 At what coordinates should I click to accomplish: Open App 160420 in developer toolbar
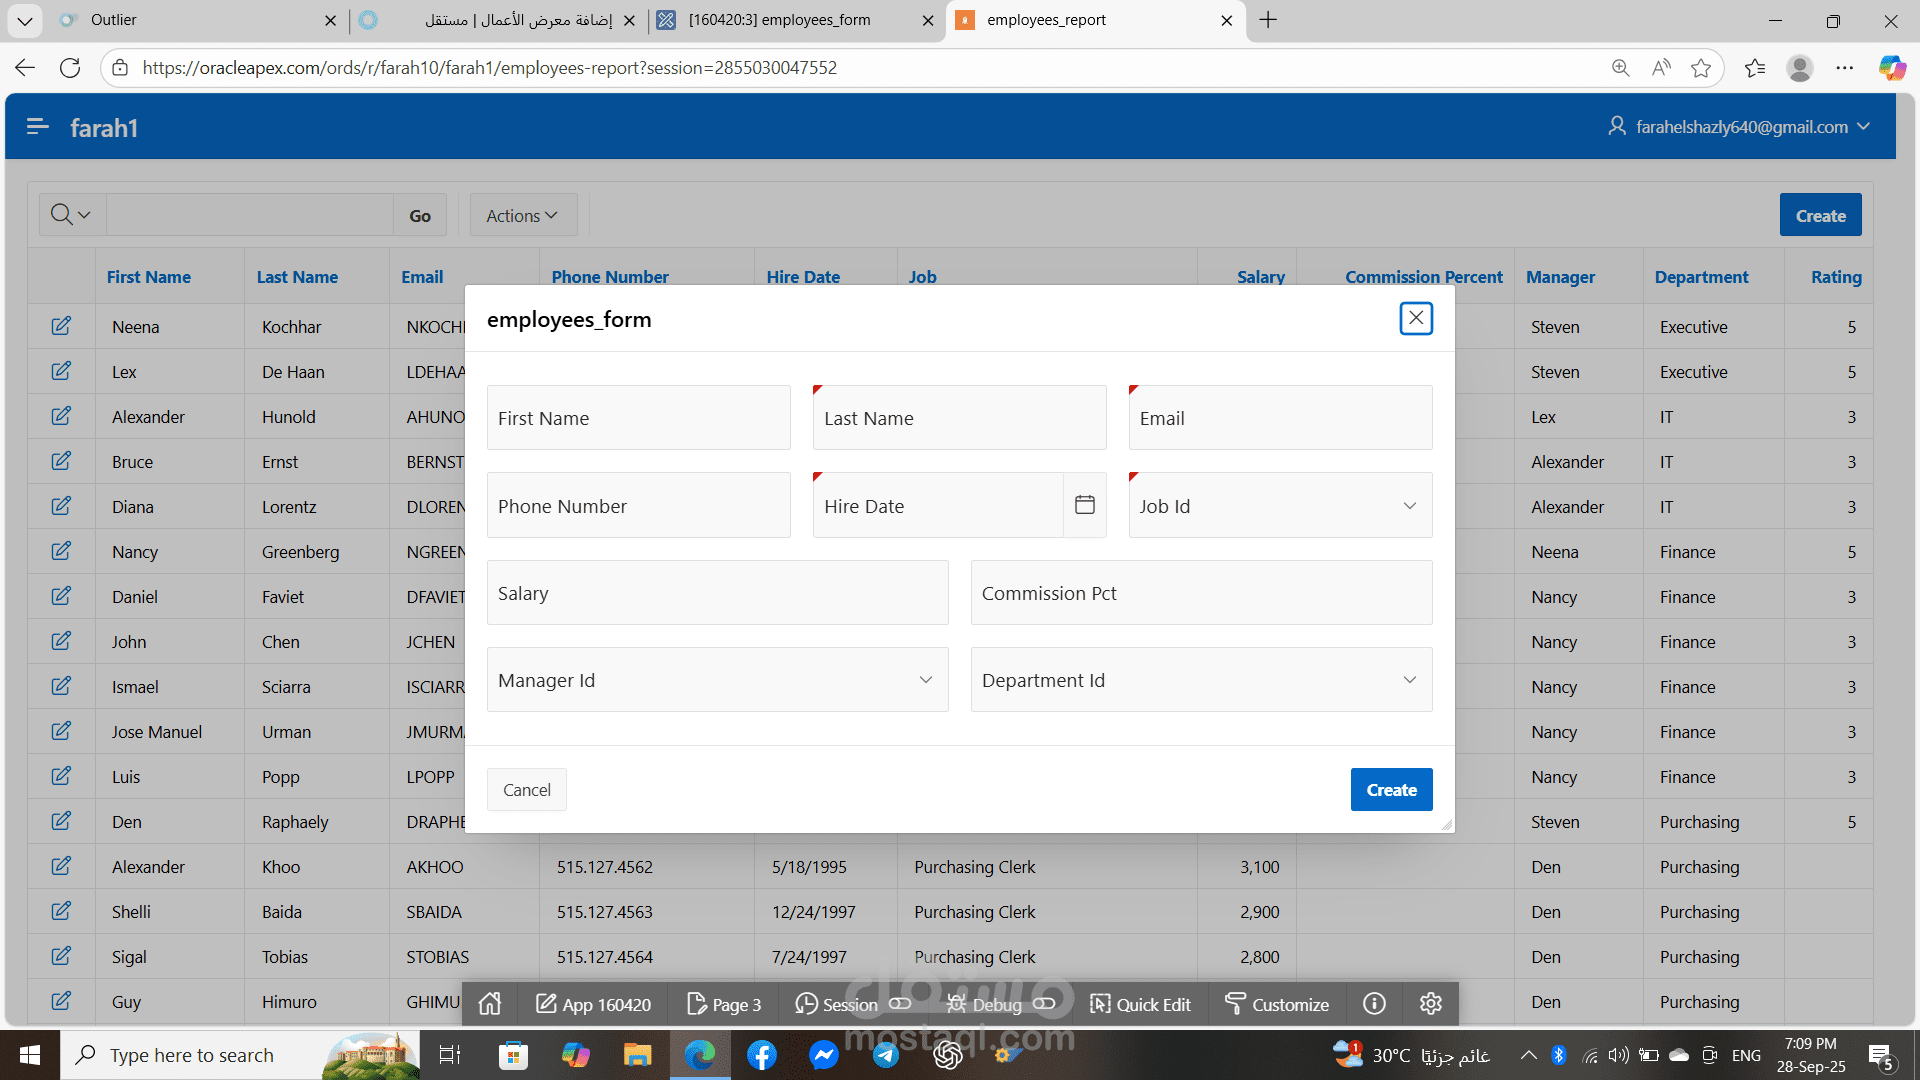click(x=593, y=1004)
